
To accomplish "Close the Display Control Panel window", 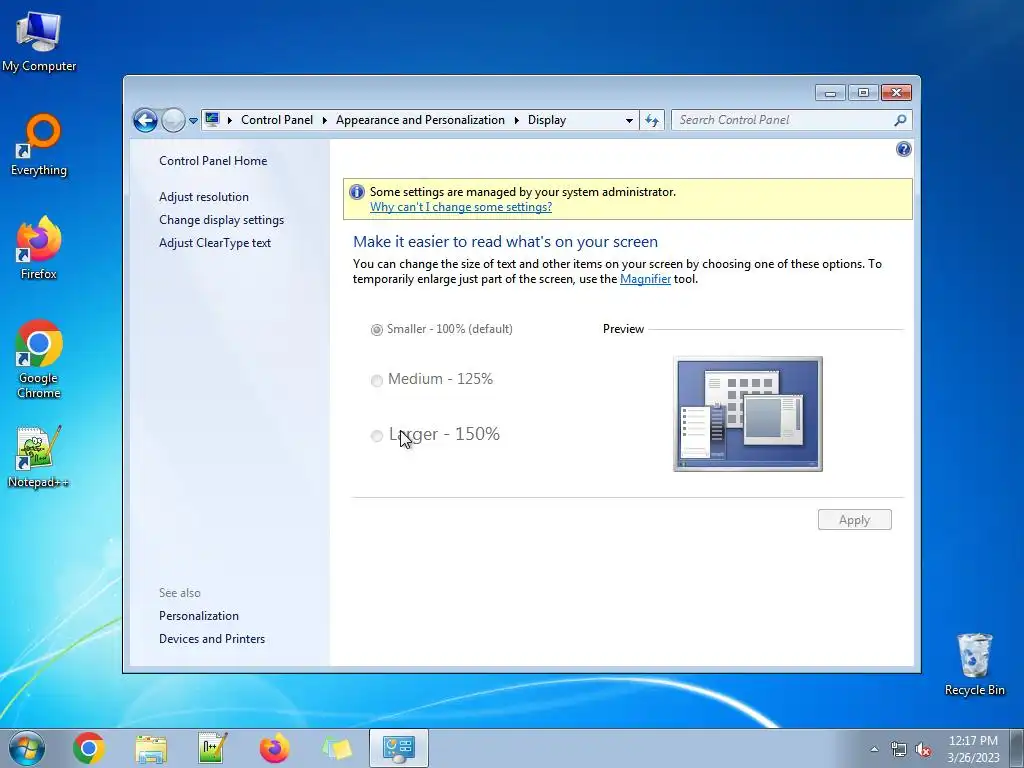I will pyautogui.click(x=896, y=93).
